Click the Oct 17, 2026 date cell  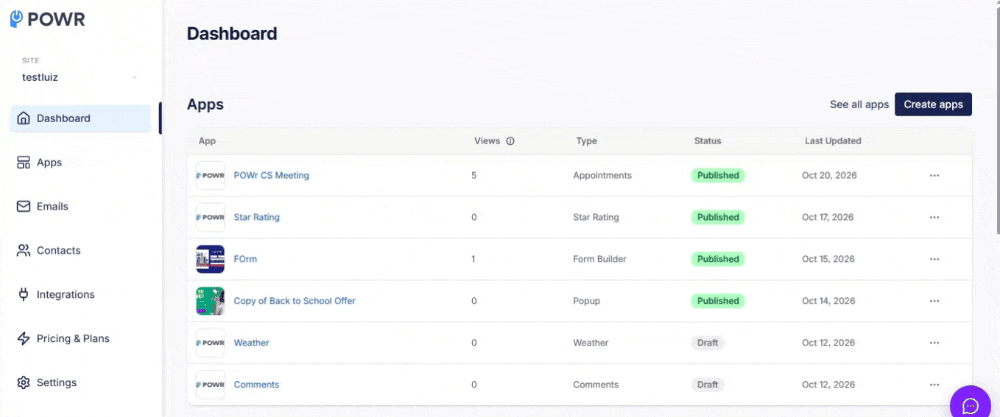(829, 217)
